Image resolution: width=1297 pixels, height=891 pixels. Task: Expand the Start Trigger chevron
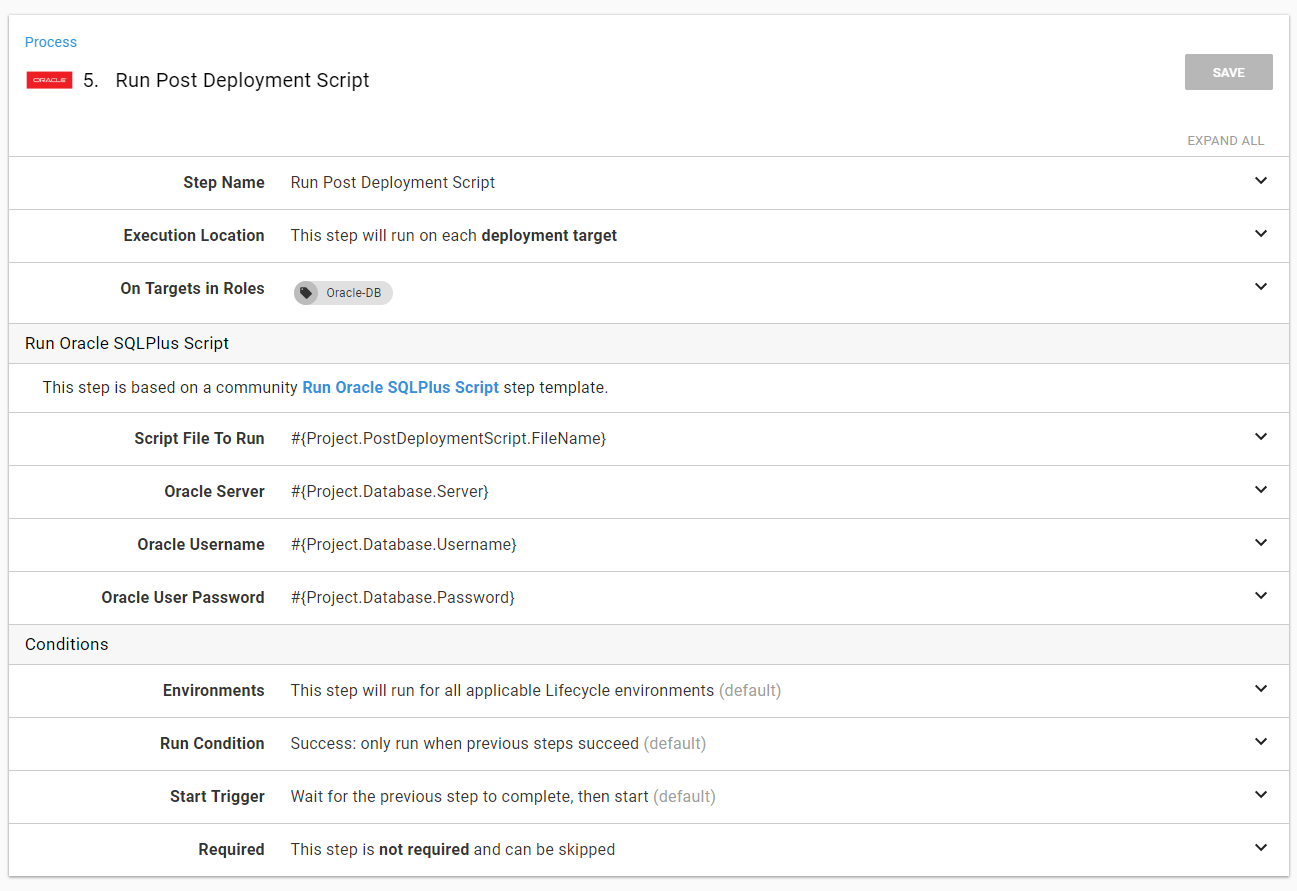(1260, 795)
